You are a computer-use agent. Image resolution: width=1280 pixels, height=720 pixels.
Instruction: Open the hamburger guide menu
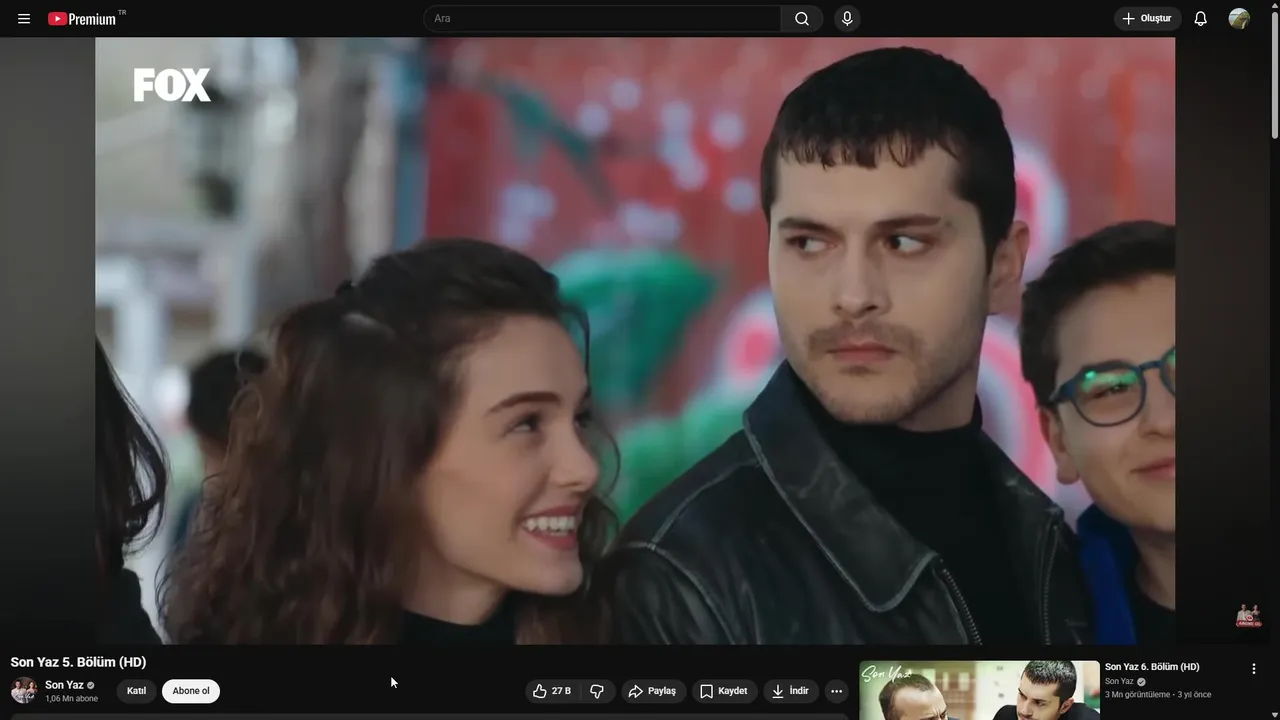24,19
